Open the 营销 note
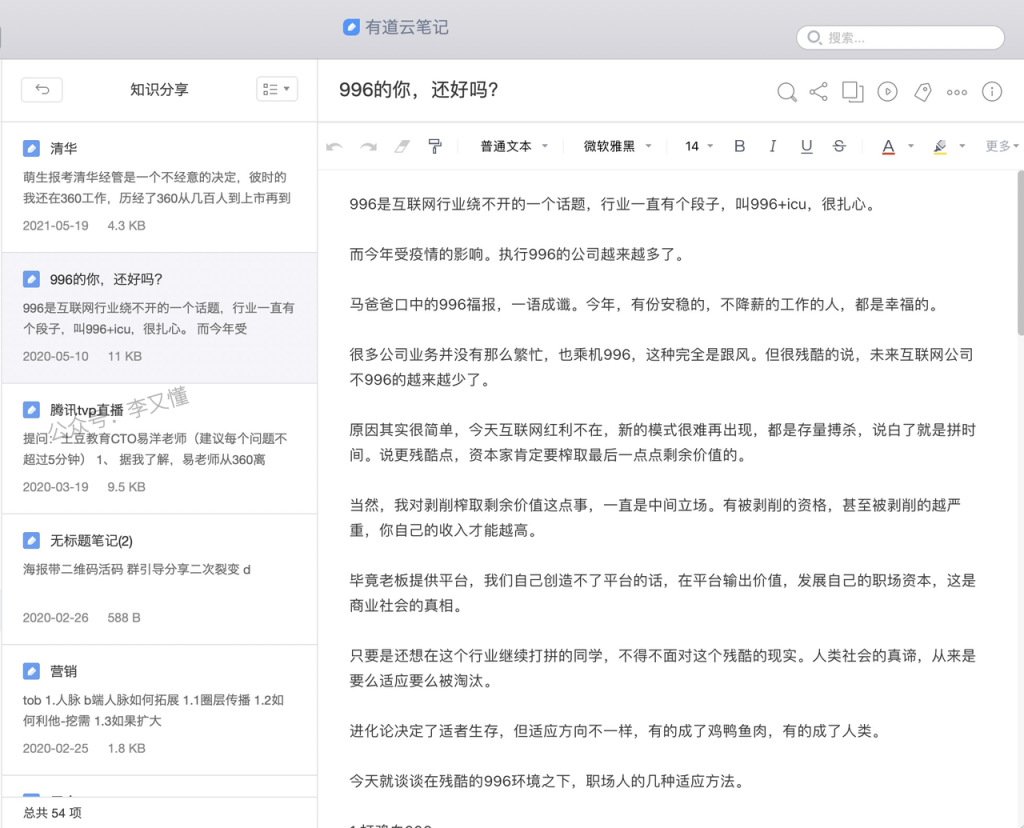The height and width of the screenshot is (828, 1024). click(x=159, y=710)
